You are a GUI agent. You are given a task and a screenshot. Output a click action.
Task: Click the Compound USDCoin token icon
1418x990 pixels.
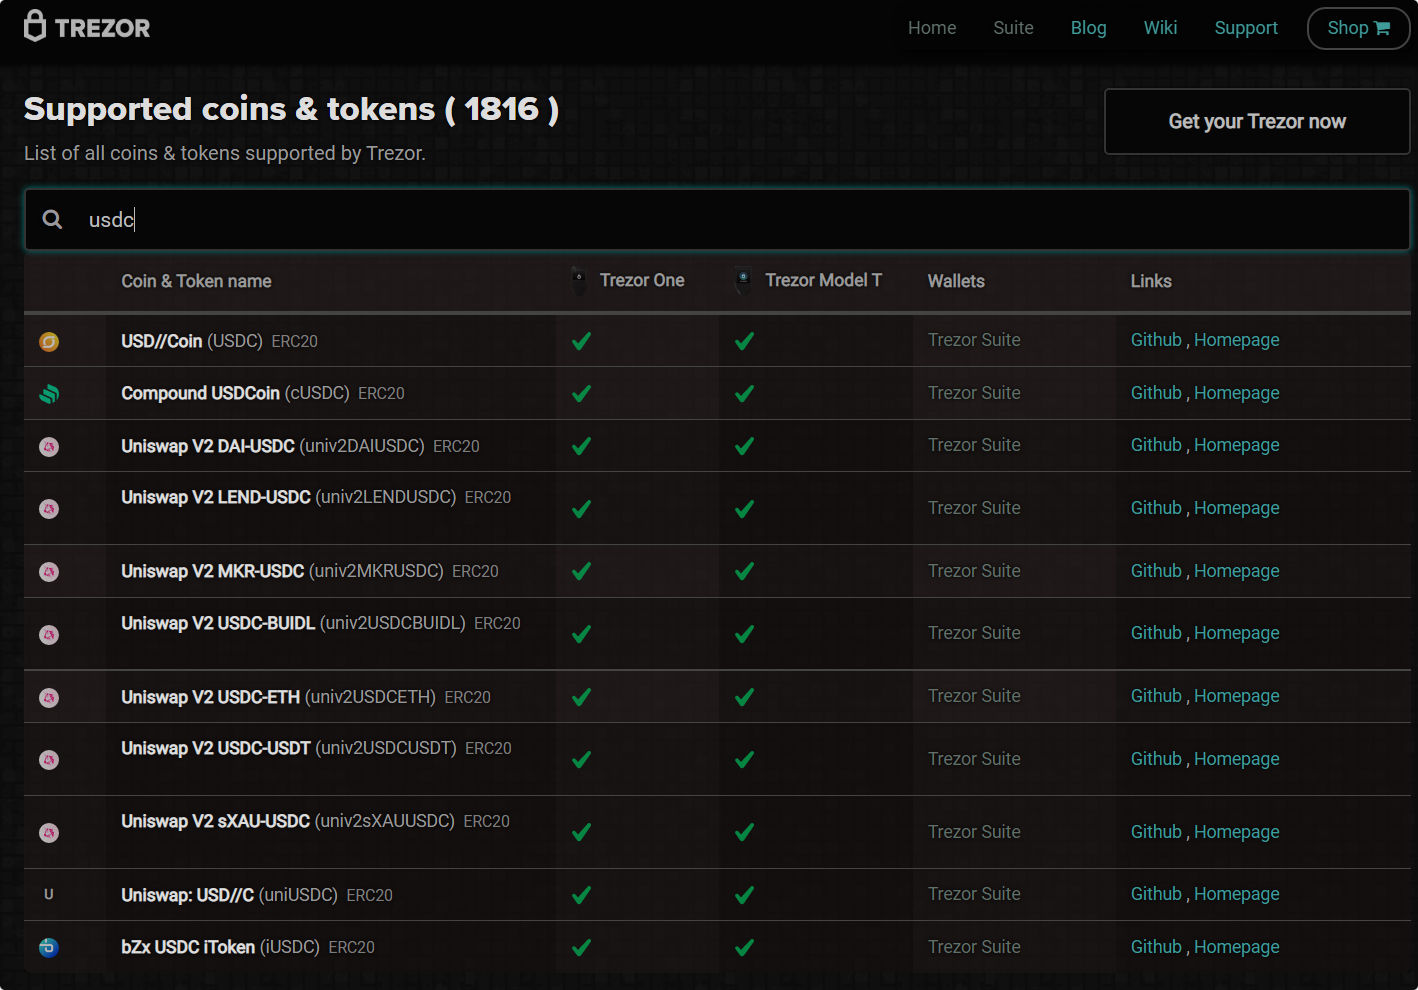point(49,394)
